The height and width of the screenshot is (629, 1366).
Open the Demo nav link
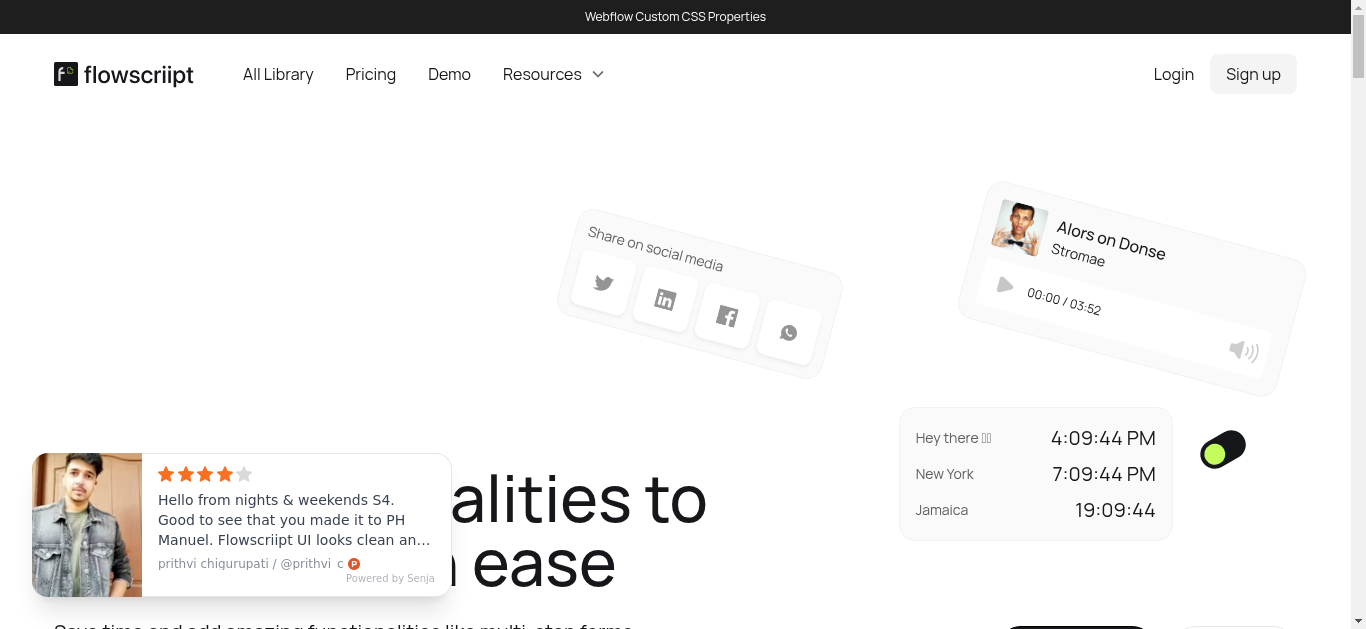449,74
